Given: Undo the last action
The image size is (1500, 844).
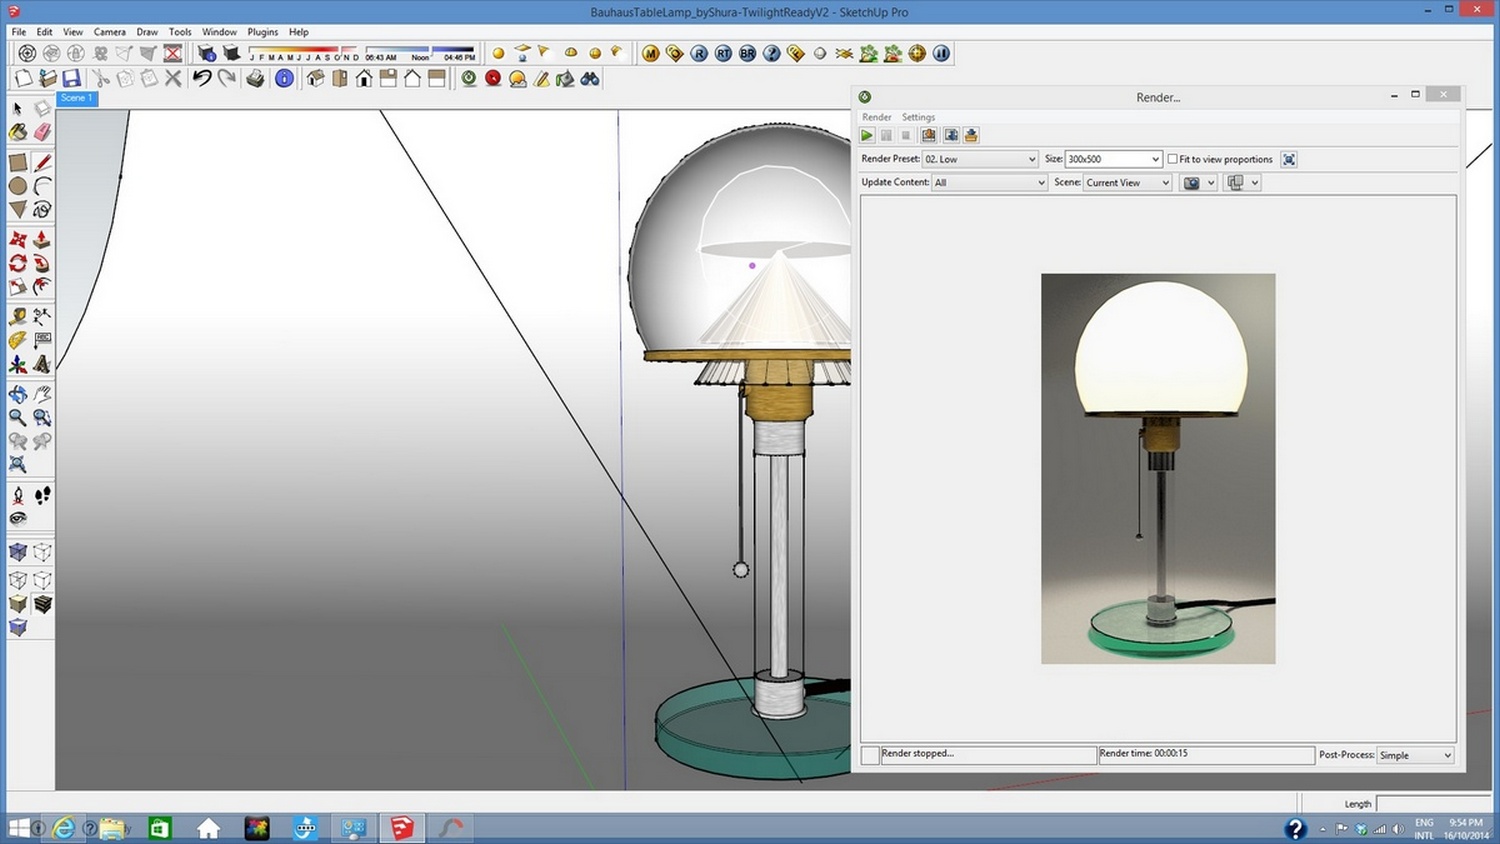Looking at the screenshot, I should 202,78.
